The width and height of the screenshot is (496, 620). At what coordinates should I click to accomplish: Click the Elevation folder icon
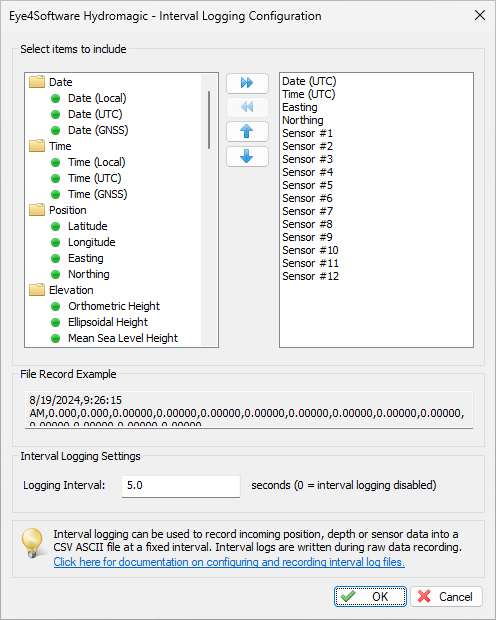click(37, 290)
